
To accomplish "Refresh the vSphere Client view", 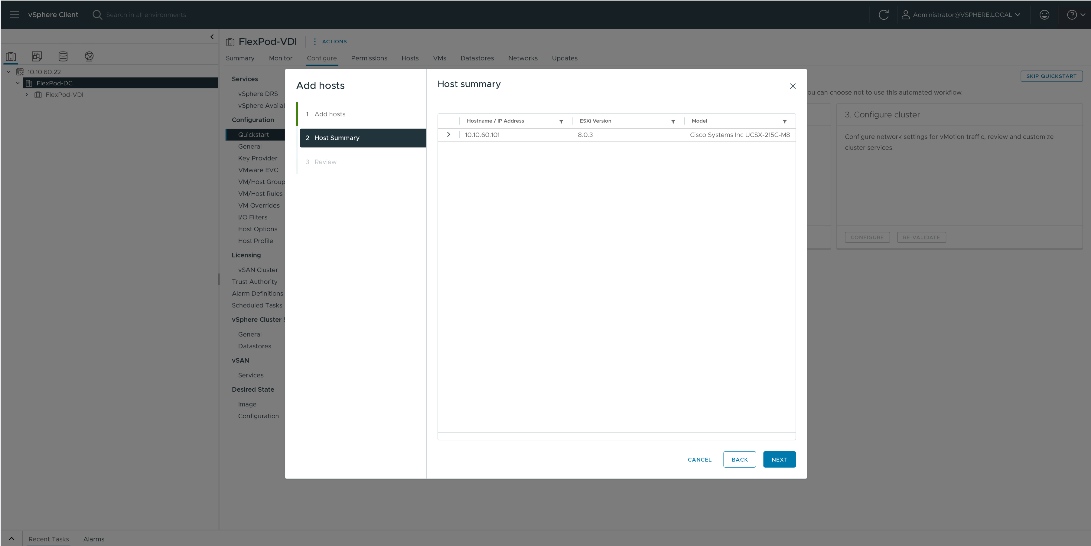I will tap(884, 15).
